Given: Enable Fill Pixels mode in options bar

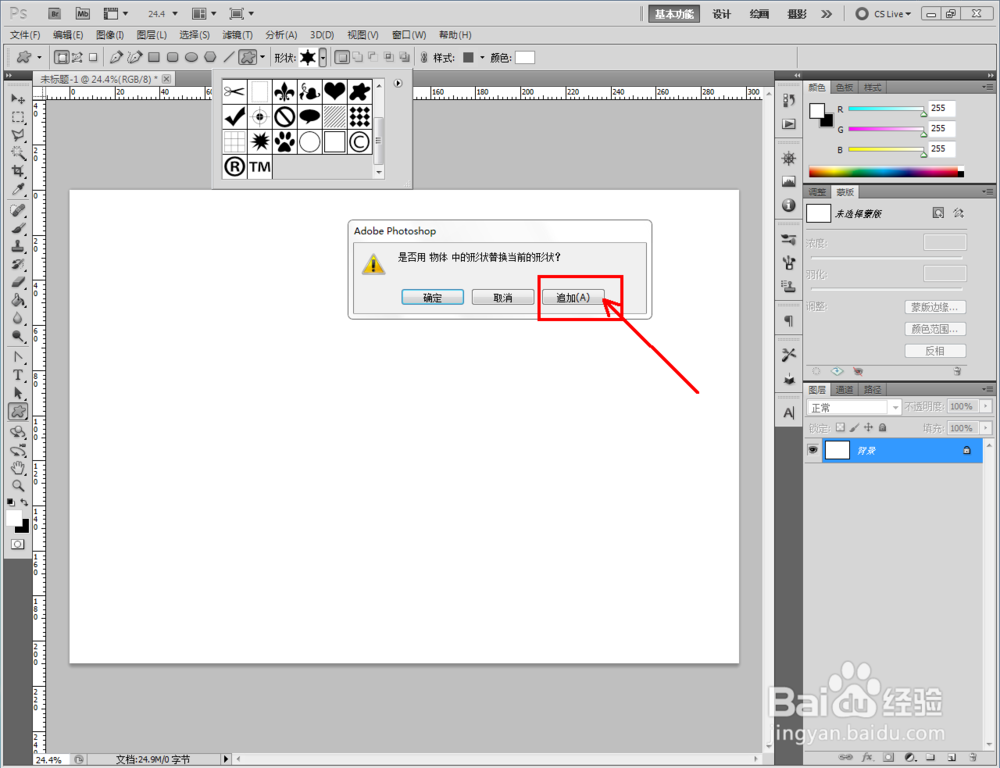Looking at the screenshot, I should (x=93, y=57).
